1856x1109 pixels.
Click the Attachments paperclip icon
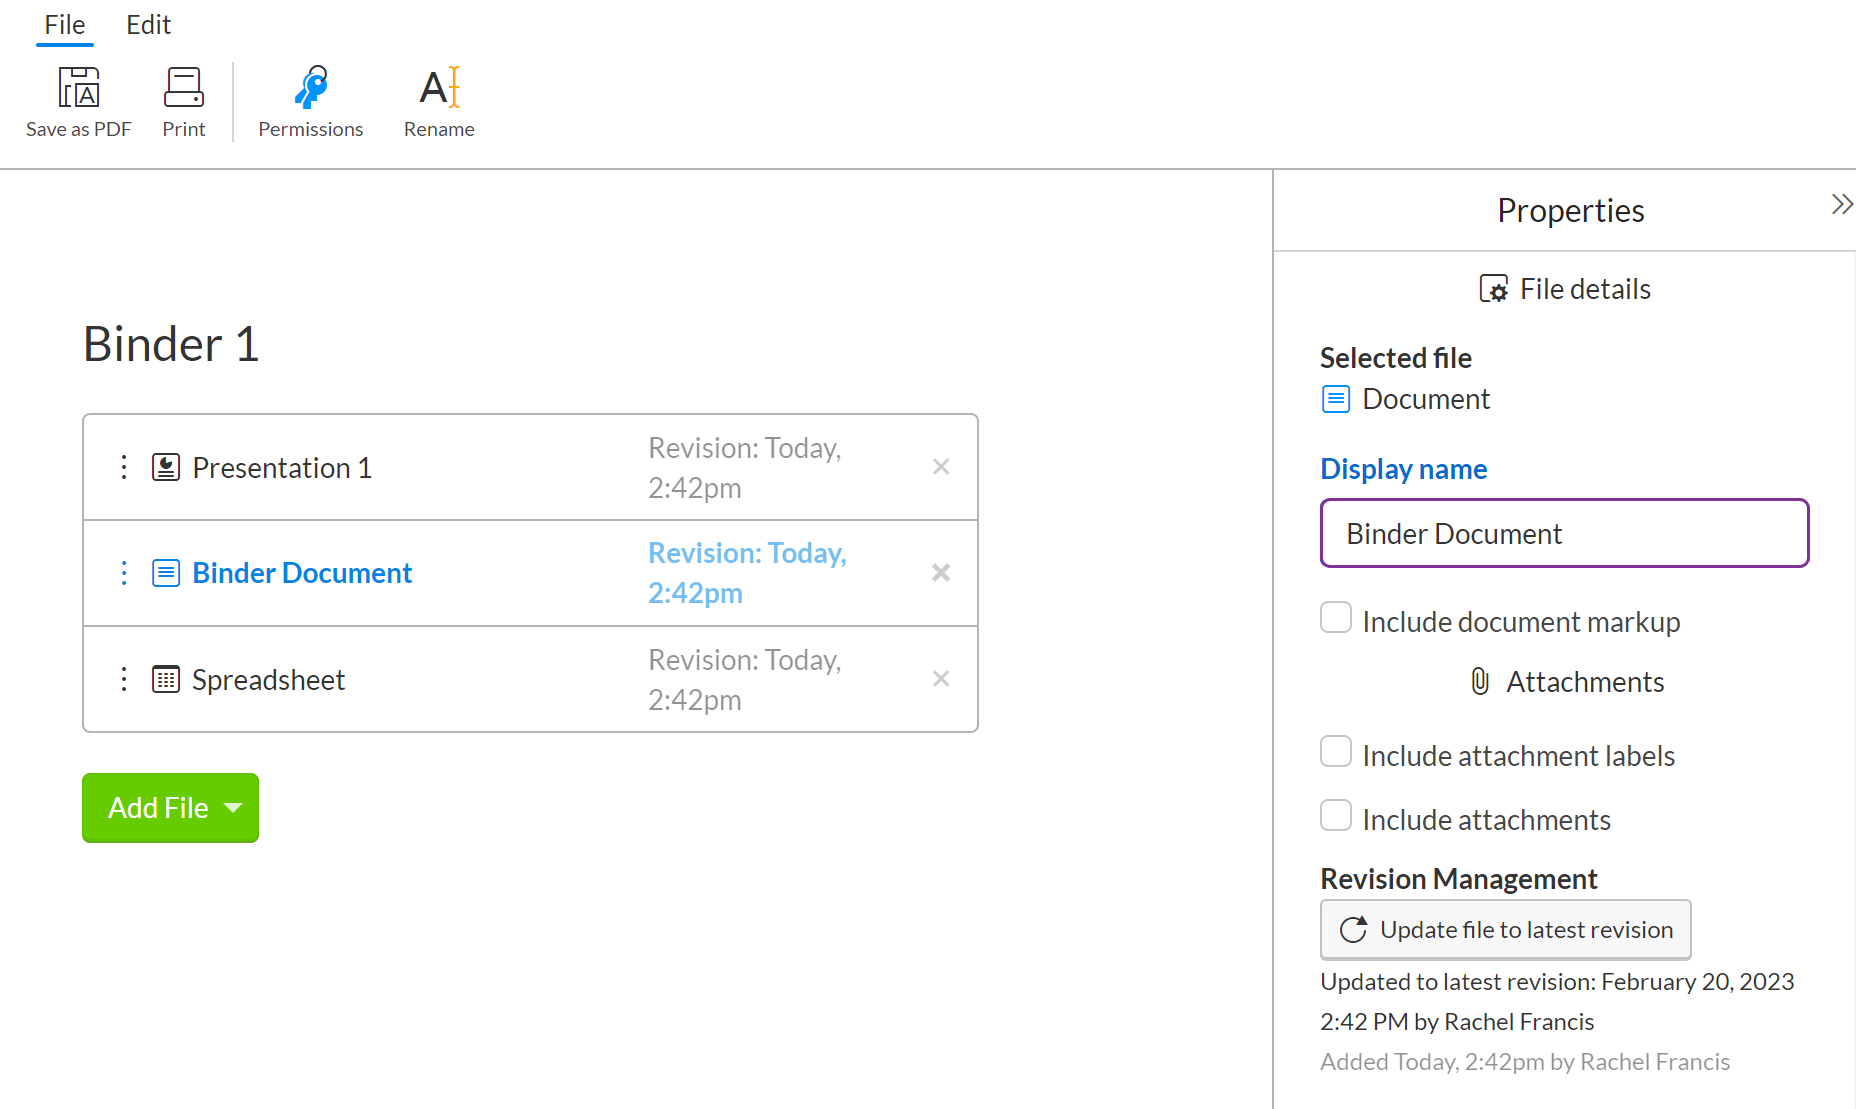1478,681
